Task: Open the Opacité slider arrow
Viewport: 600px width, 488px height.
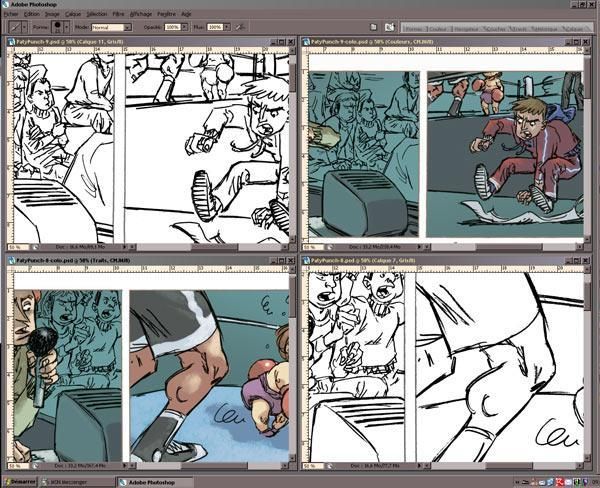Action: click(x=184, y=27)
